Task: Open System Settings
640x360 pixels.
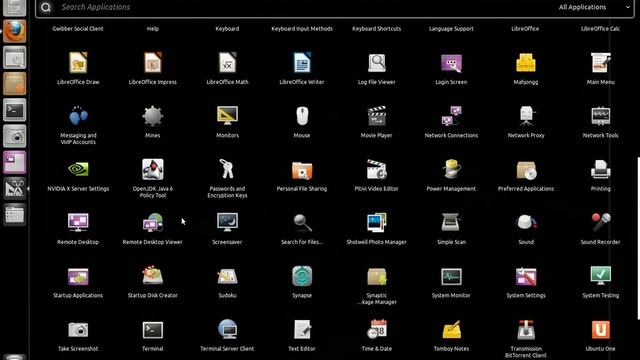Action: [526, 276]
